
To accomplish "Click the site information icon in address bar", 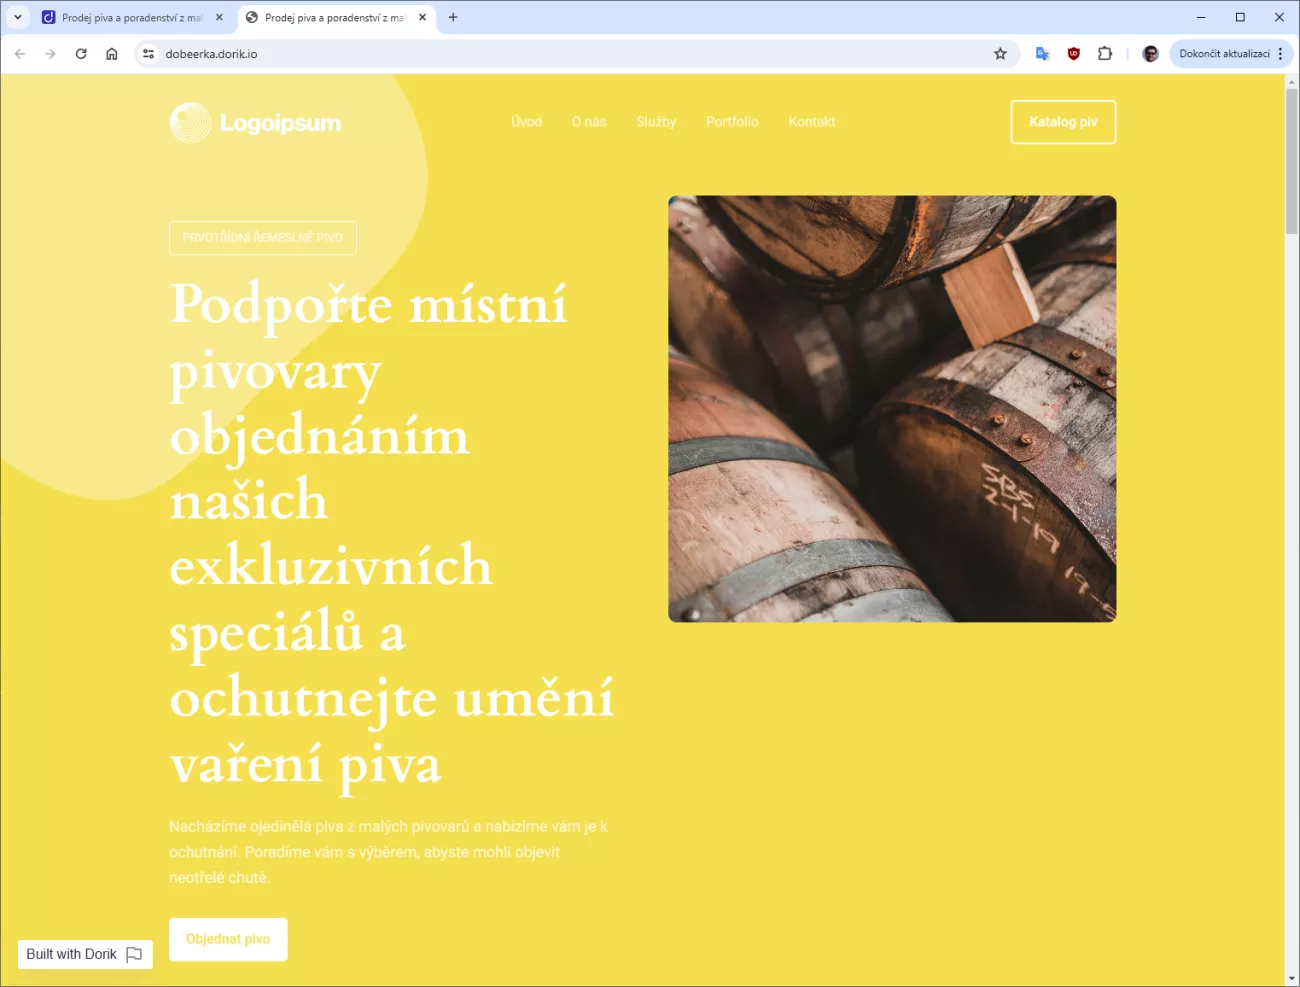I will (148, 54).
